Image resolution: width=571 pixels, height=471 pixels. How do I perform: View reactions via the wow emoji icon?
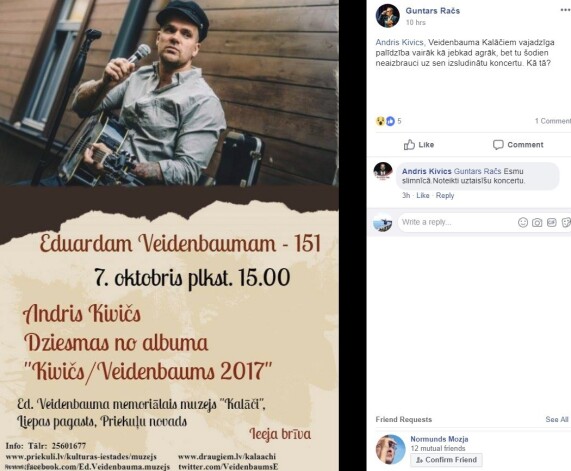pos(380,121)
